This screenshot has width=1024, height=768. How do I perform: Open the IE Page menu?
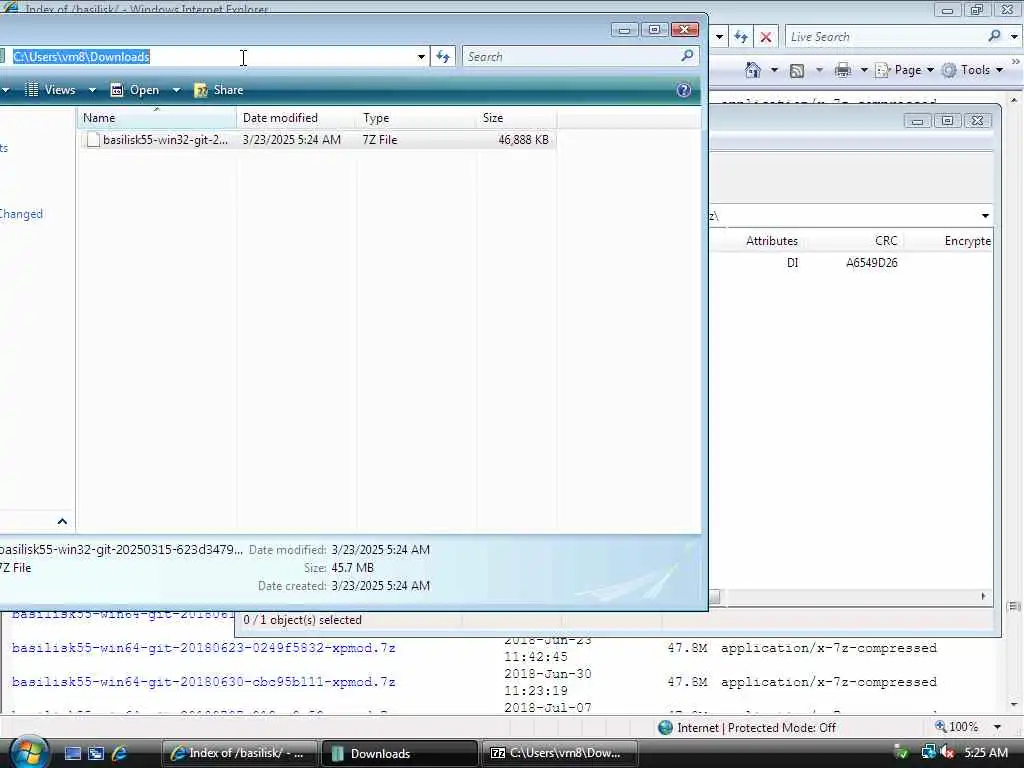904,70
